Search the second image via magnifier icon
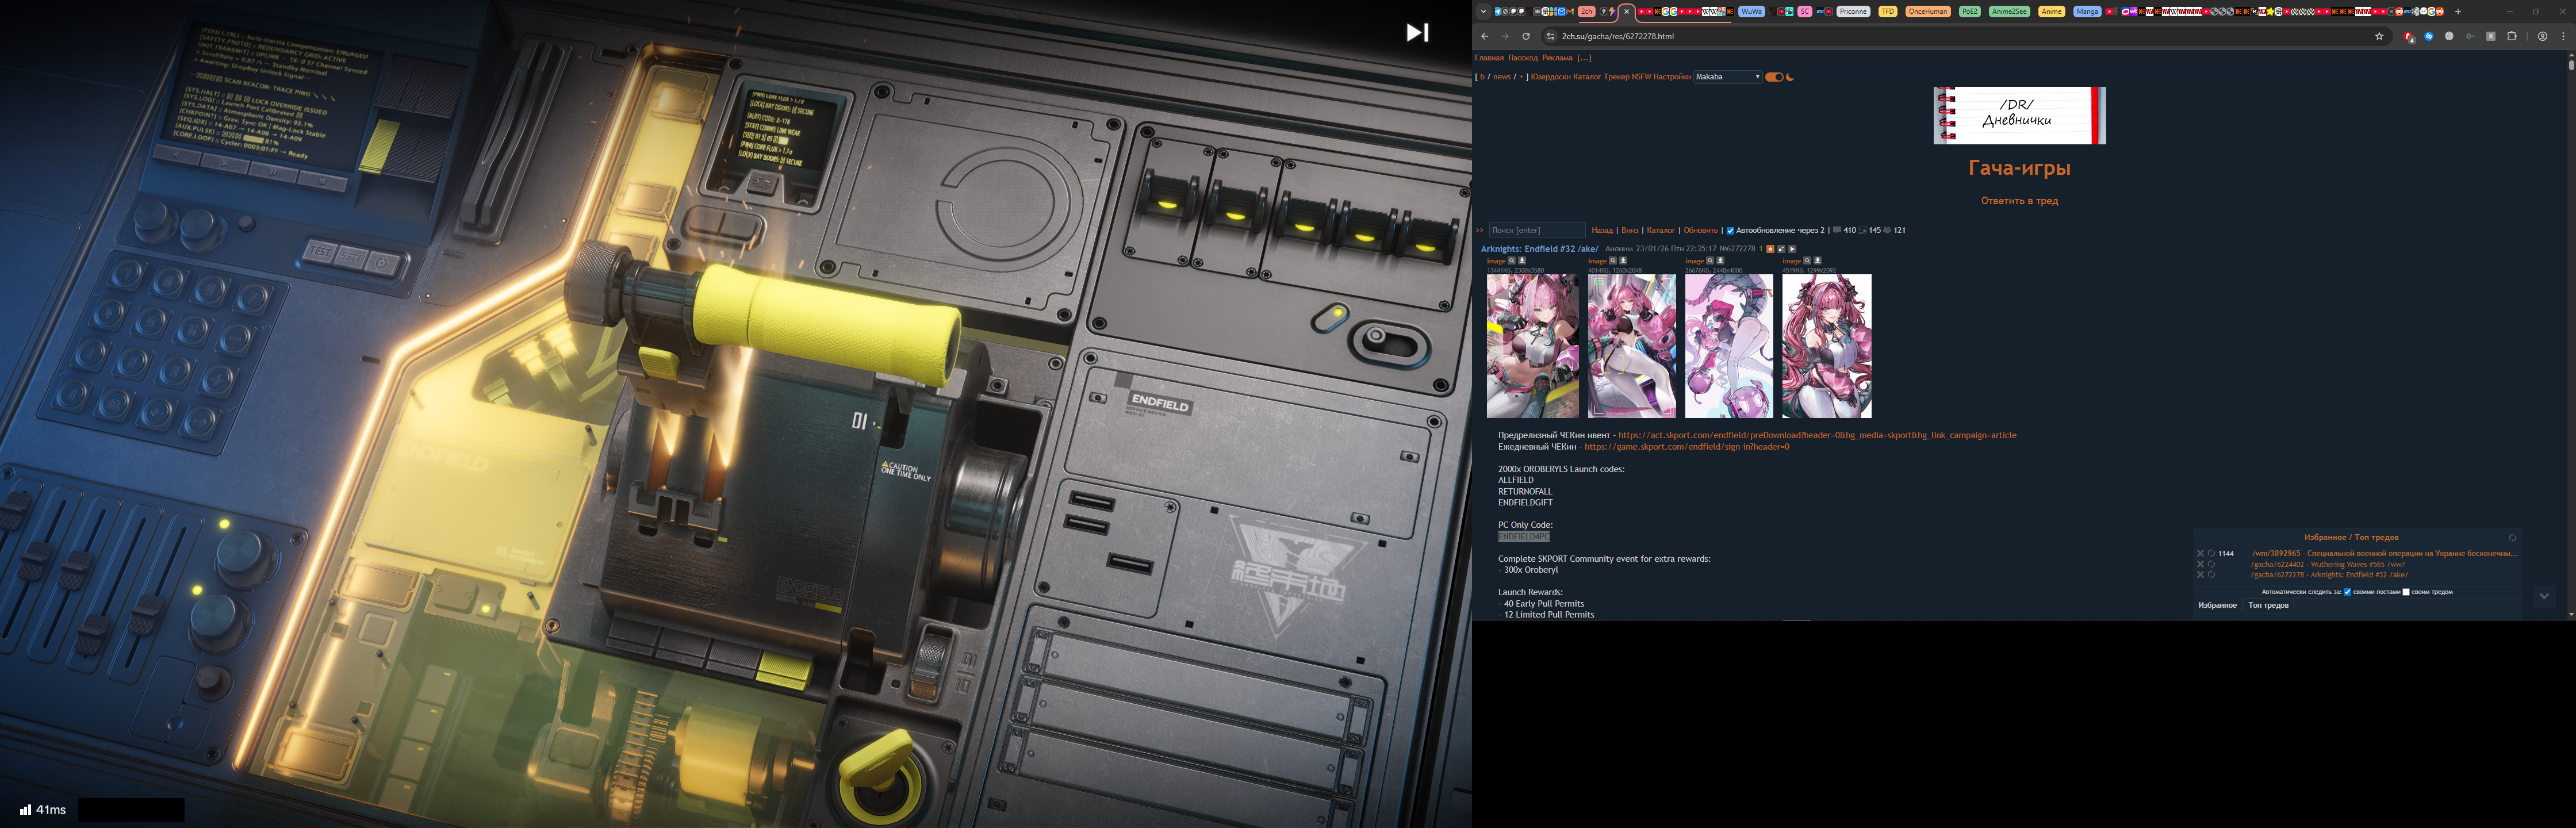This screenshot has width=2576, height=828. (x=1613, y=261)
